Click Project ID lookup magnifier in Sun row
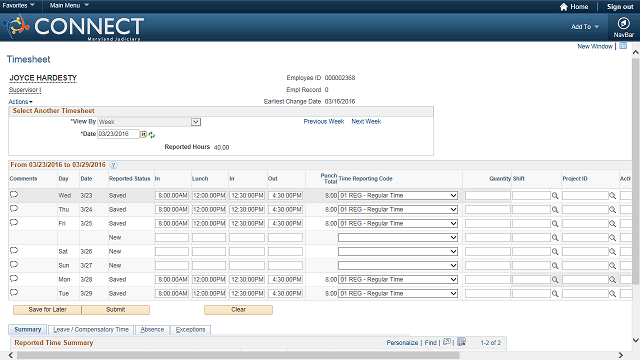This screenshot has width=640, height=360. click(613, 266)
